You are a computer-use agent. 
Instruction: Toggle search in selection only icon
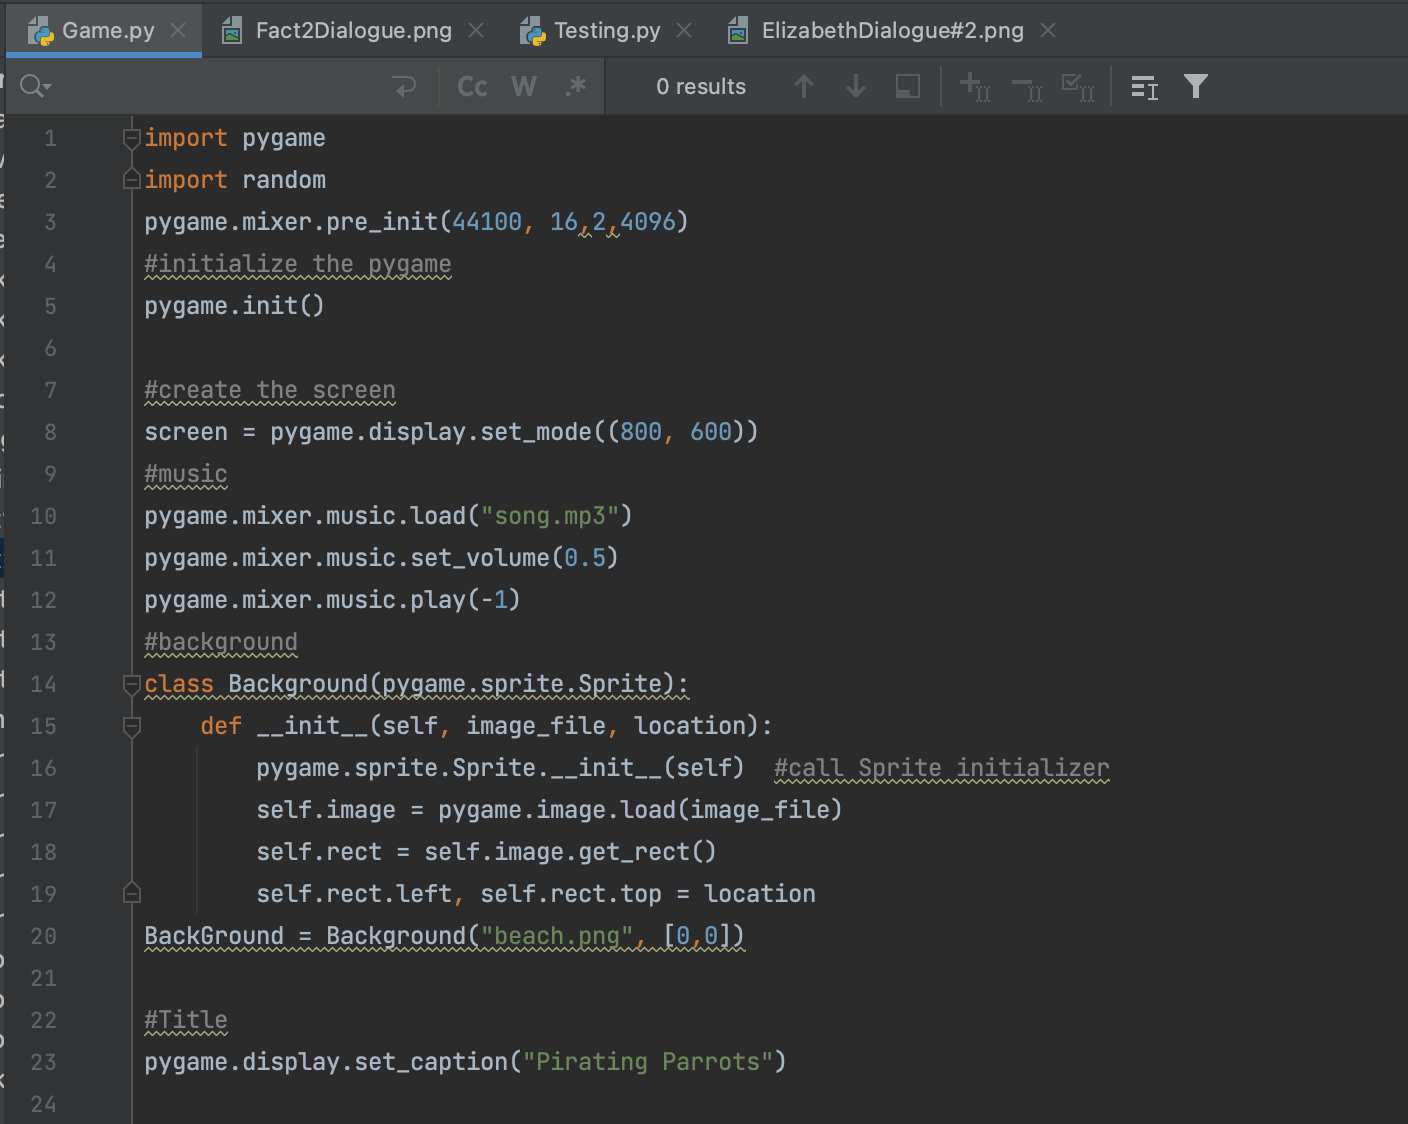907,87
